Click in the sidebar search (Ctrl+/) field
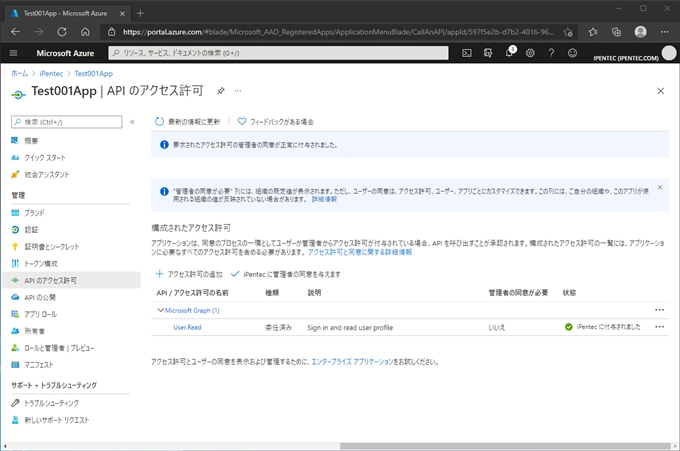The height and width of the screenshot is (451, 680). point(67,122)
